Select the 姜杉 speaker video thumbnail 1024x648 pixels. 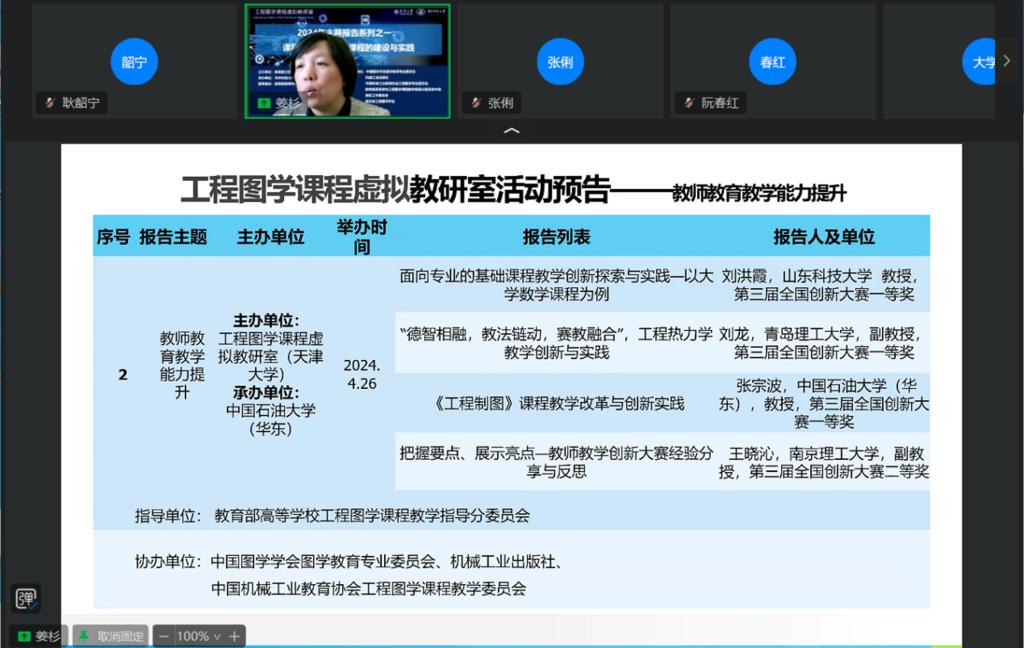tap(347, 60)
